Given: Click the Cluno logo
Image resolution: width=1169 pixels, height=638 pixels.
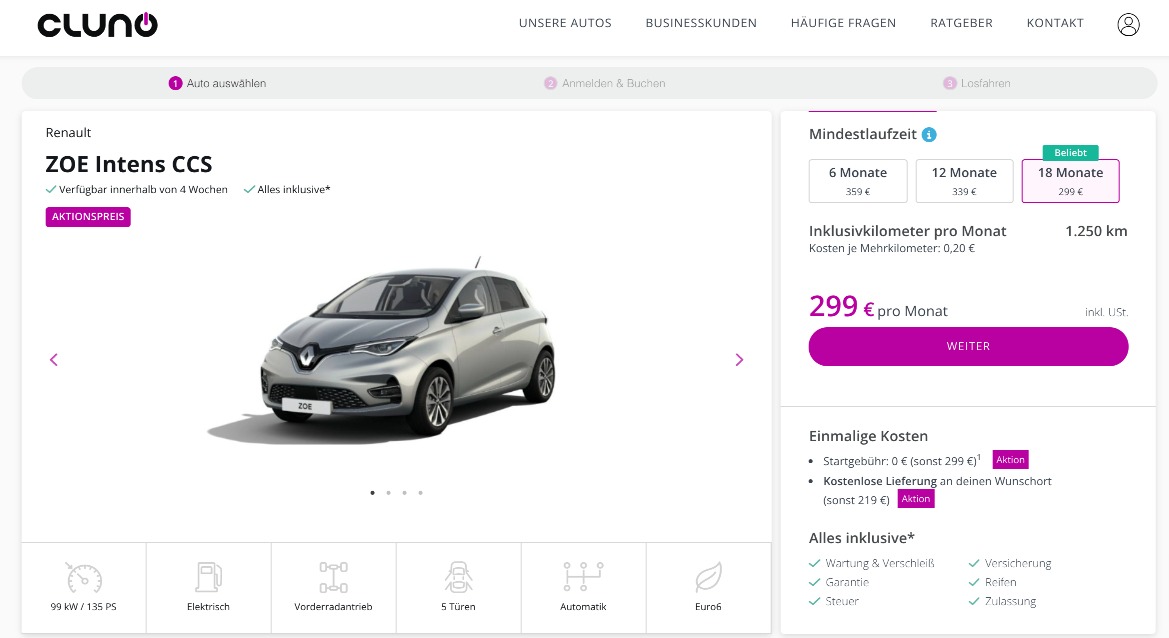Looking at the screenshot, I should coord(98,25).
